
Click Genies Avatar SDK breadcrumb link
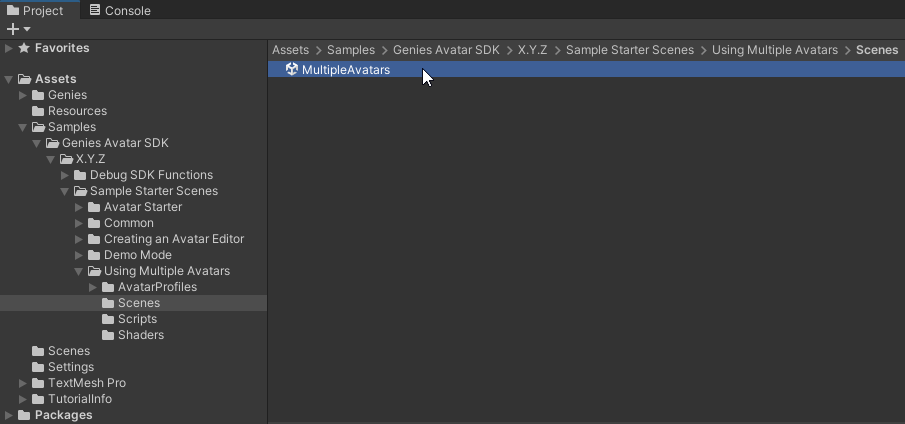click(447, 50)
